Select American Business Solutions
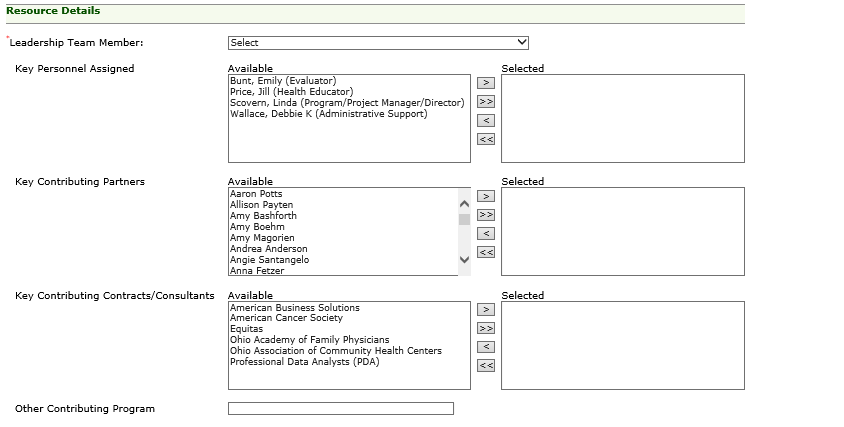The height and width of the screenshot is (427, 844). tap(295, 307)
